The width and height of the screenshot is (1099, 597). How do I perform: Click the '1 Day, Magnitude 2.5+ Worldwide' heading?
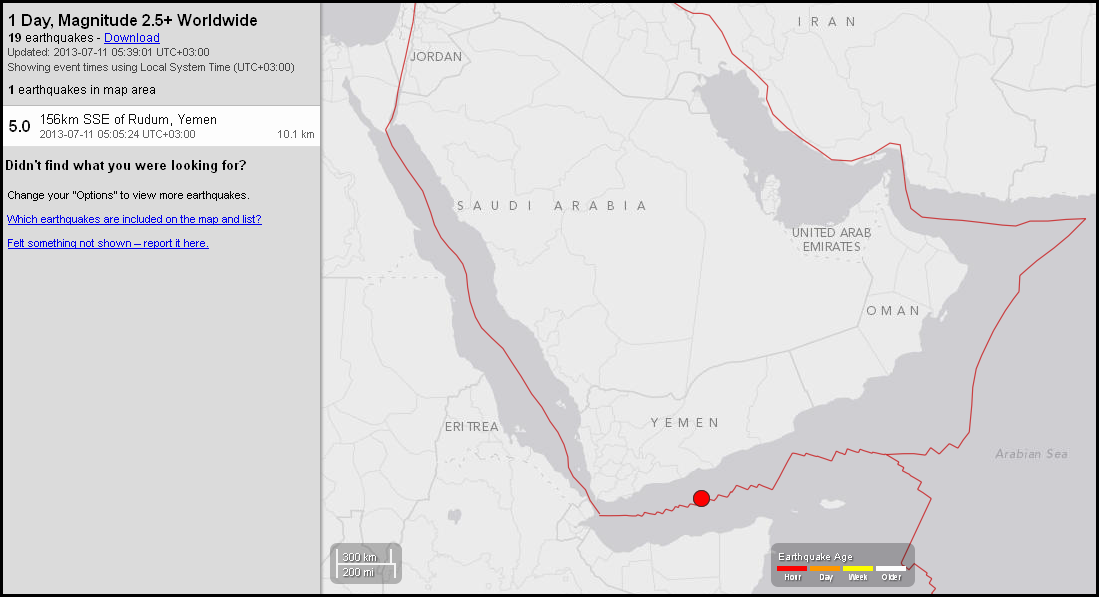pyautogui.click(x=132, y=20)
